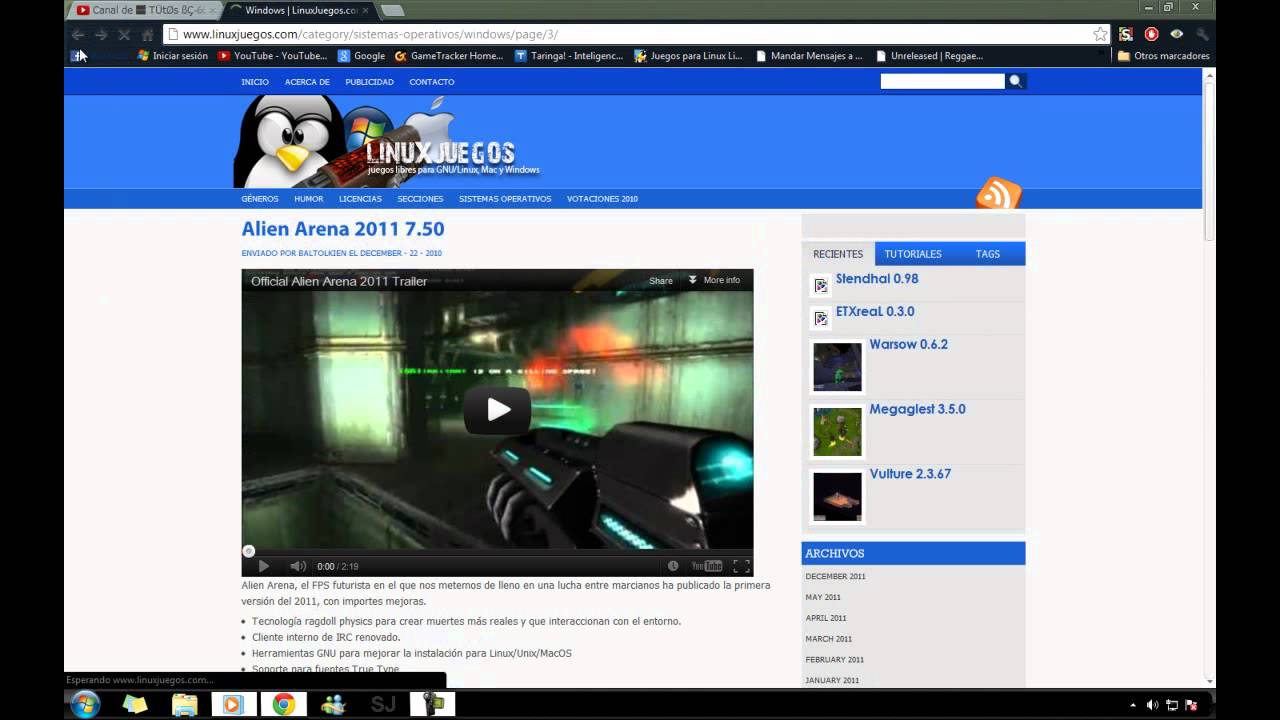The image size is (1280, 720).
Task: Click the search magnifier button on site
Action: (1016, 81)
